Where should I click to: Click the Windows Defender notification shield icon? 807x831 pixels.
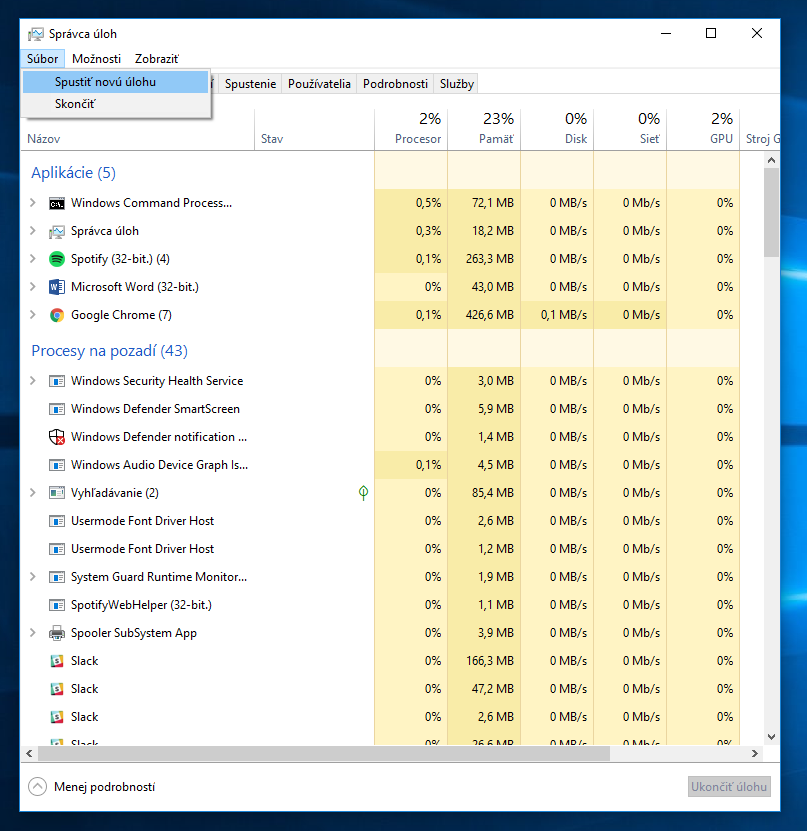[x=57, y=437]
